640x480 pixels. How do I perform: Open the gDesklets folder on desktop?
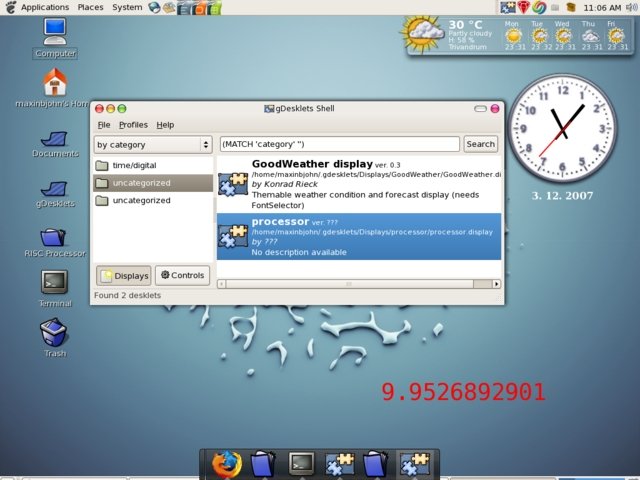[54, 189]
